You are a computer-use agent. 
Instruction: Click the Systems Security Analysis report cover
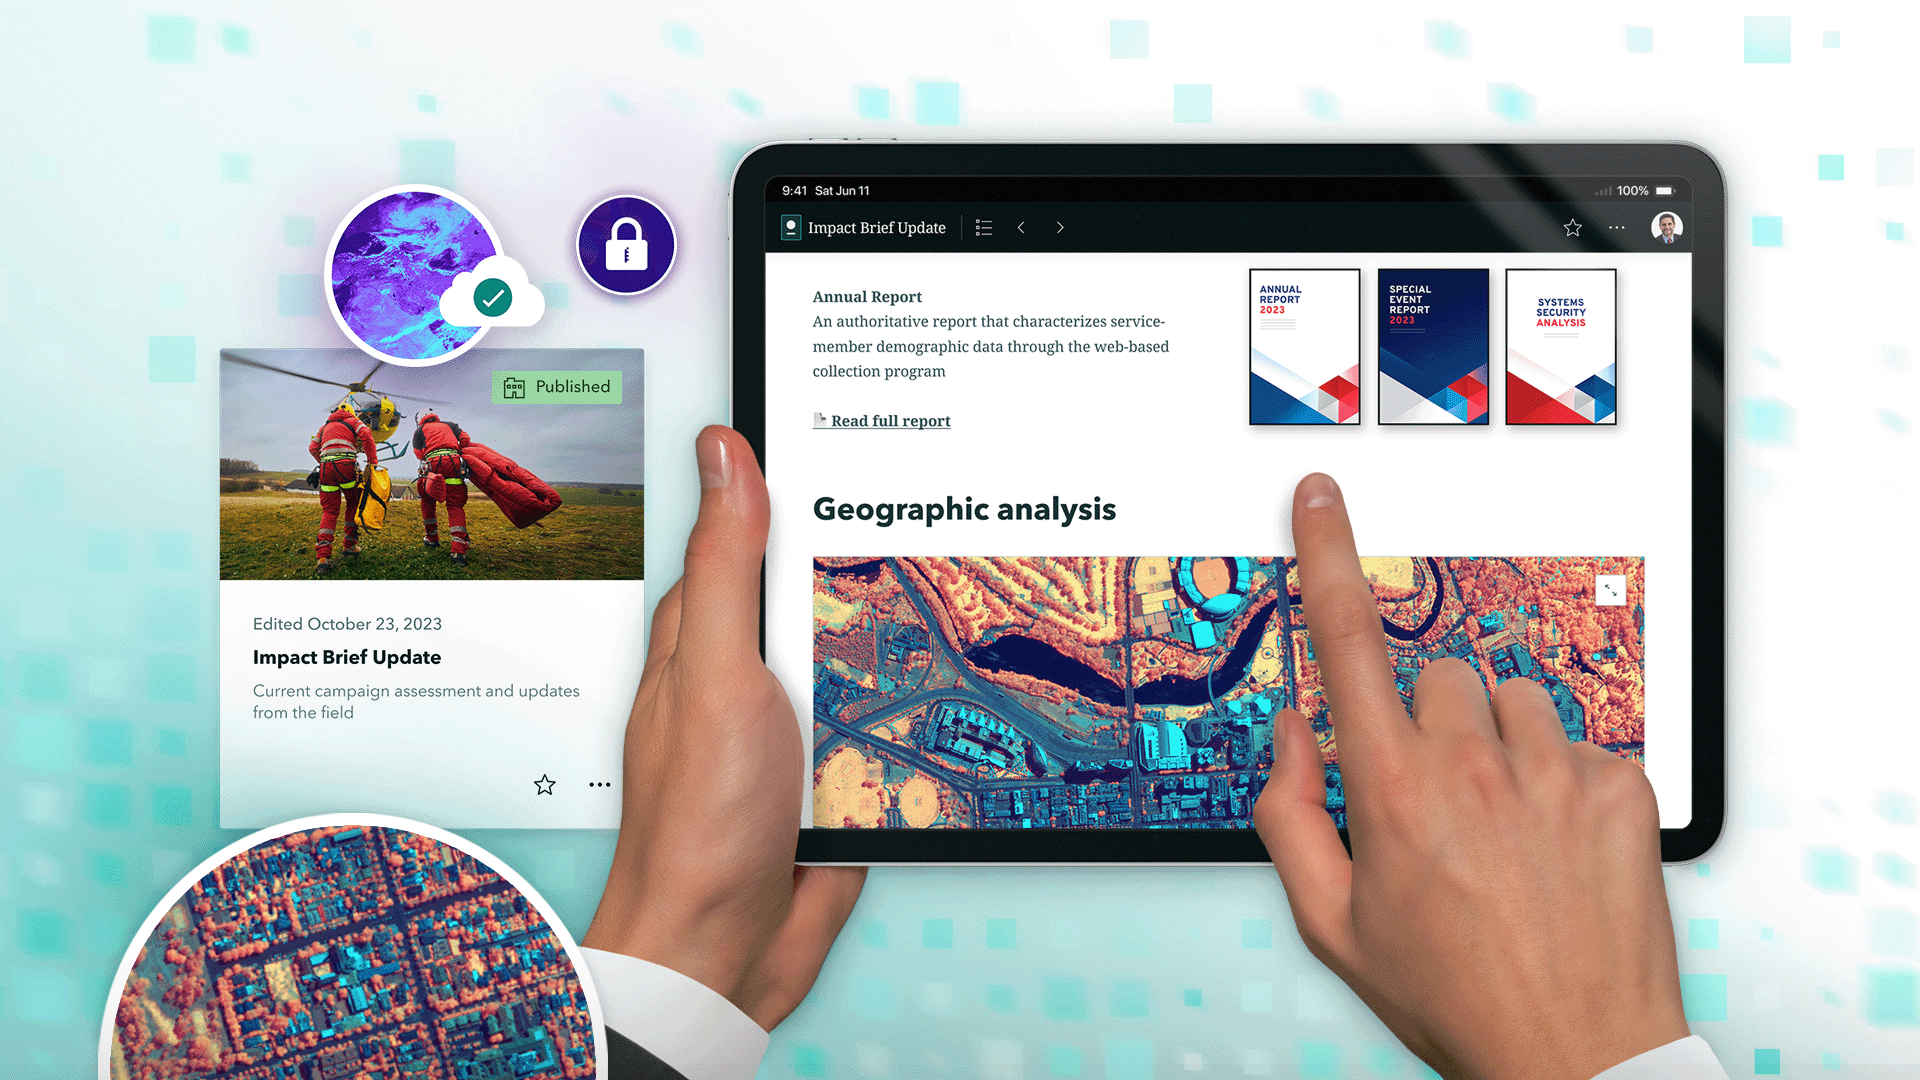(1560, 345)
